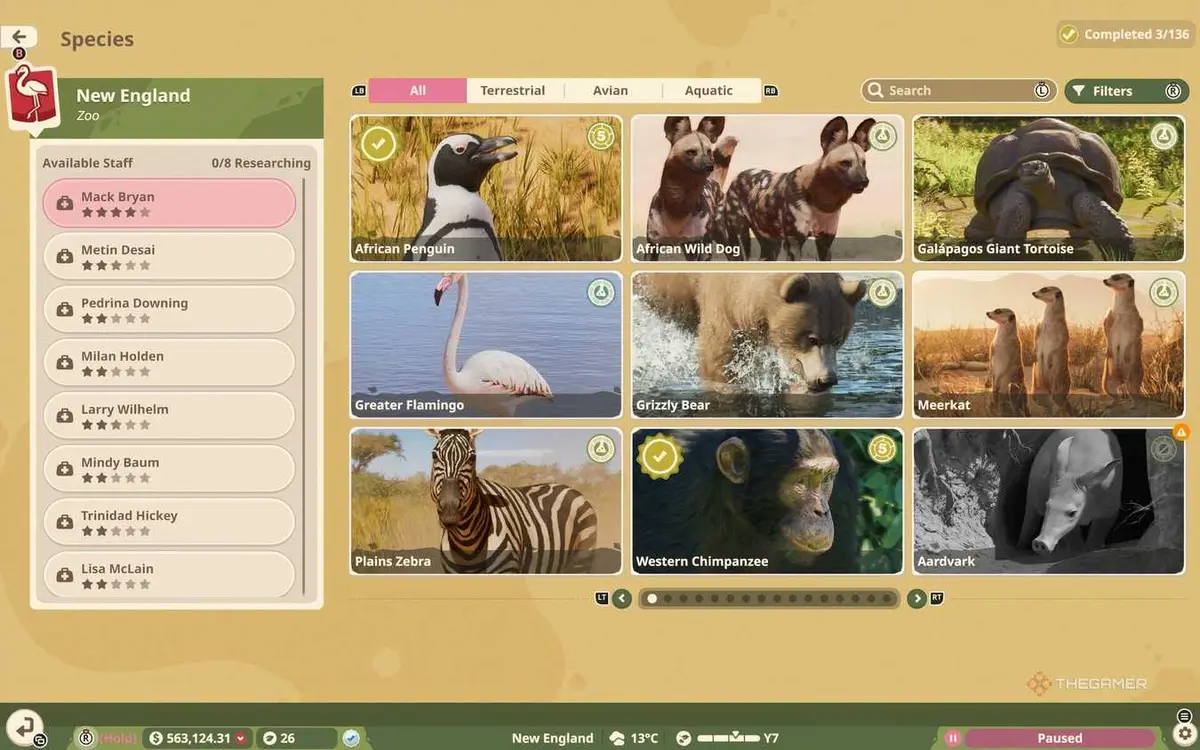Click Trinidad Hickey's vet kit icon

pos(65,521)
